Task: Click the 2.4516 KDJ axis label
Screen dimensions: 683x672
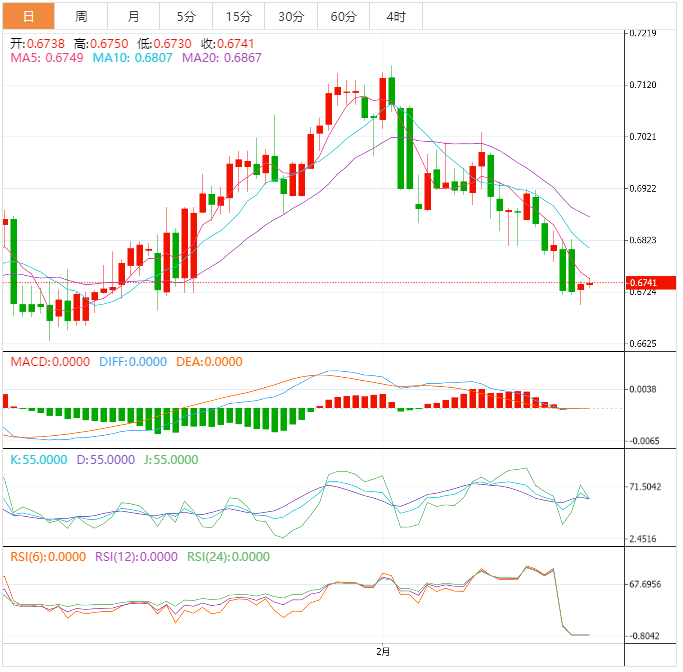Action: (643, 539)
